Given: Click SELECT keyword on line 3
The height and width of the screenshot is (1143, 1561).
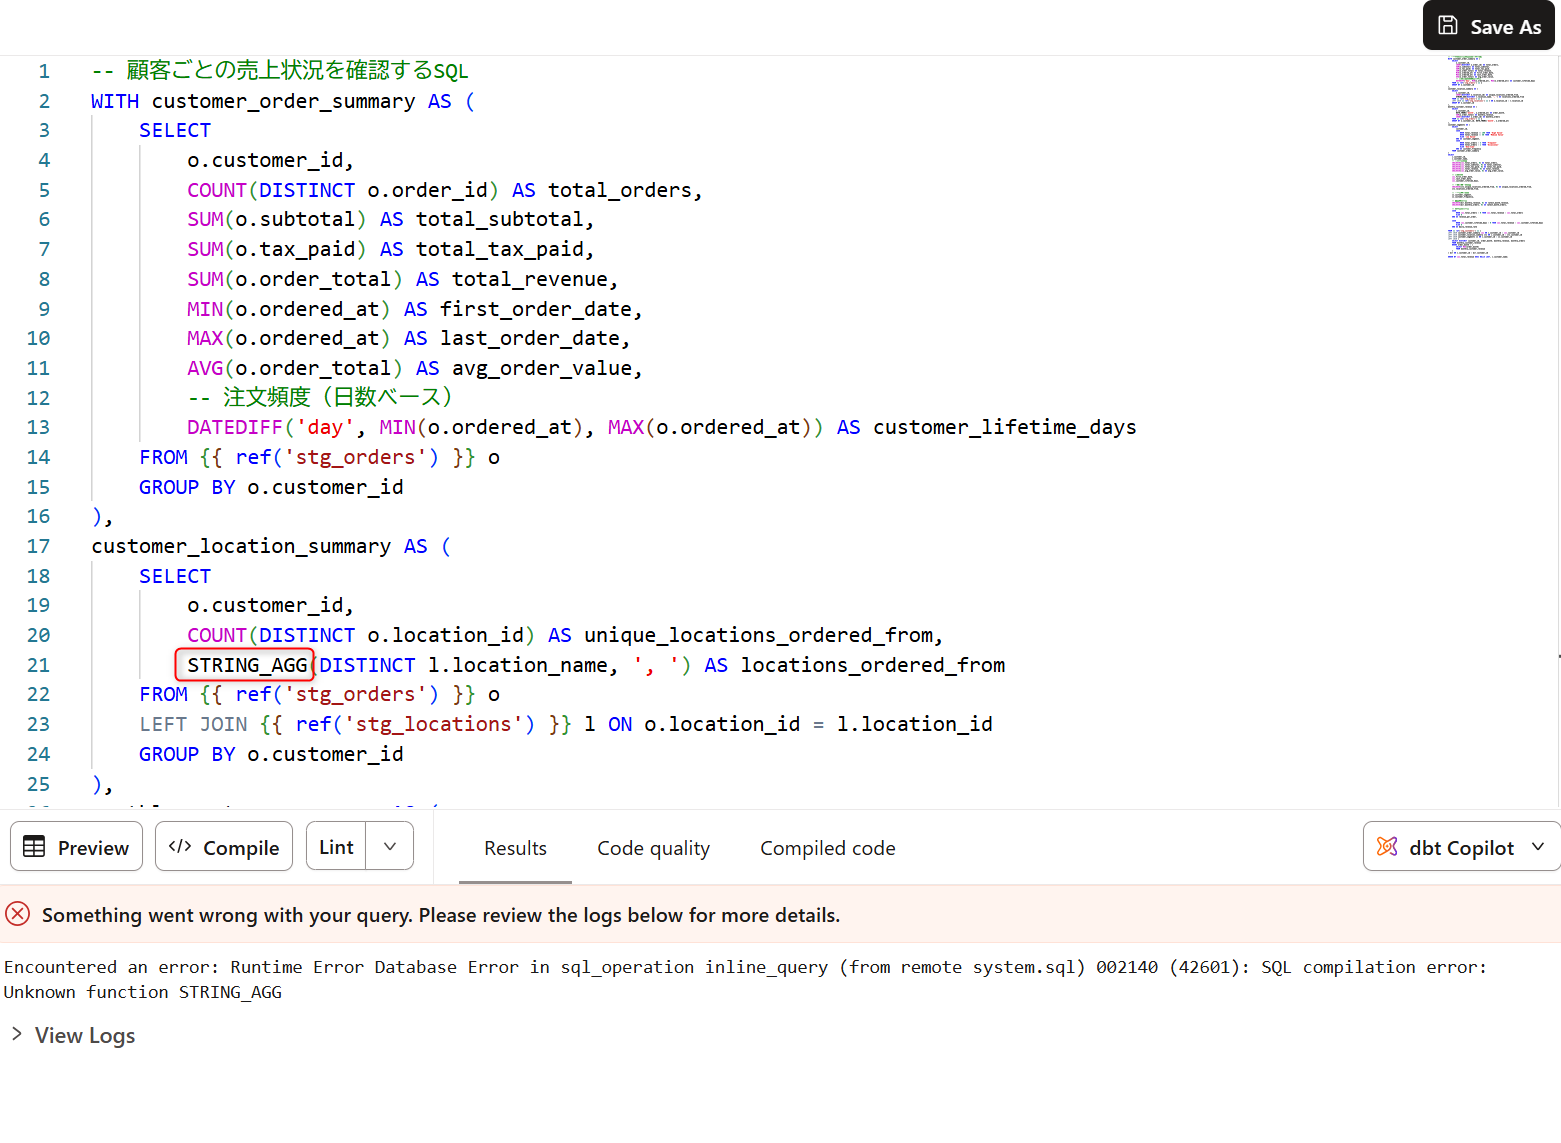Looking at the screenshot, I should (175, 130).
